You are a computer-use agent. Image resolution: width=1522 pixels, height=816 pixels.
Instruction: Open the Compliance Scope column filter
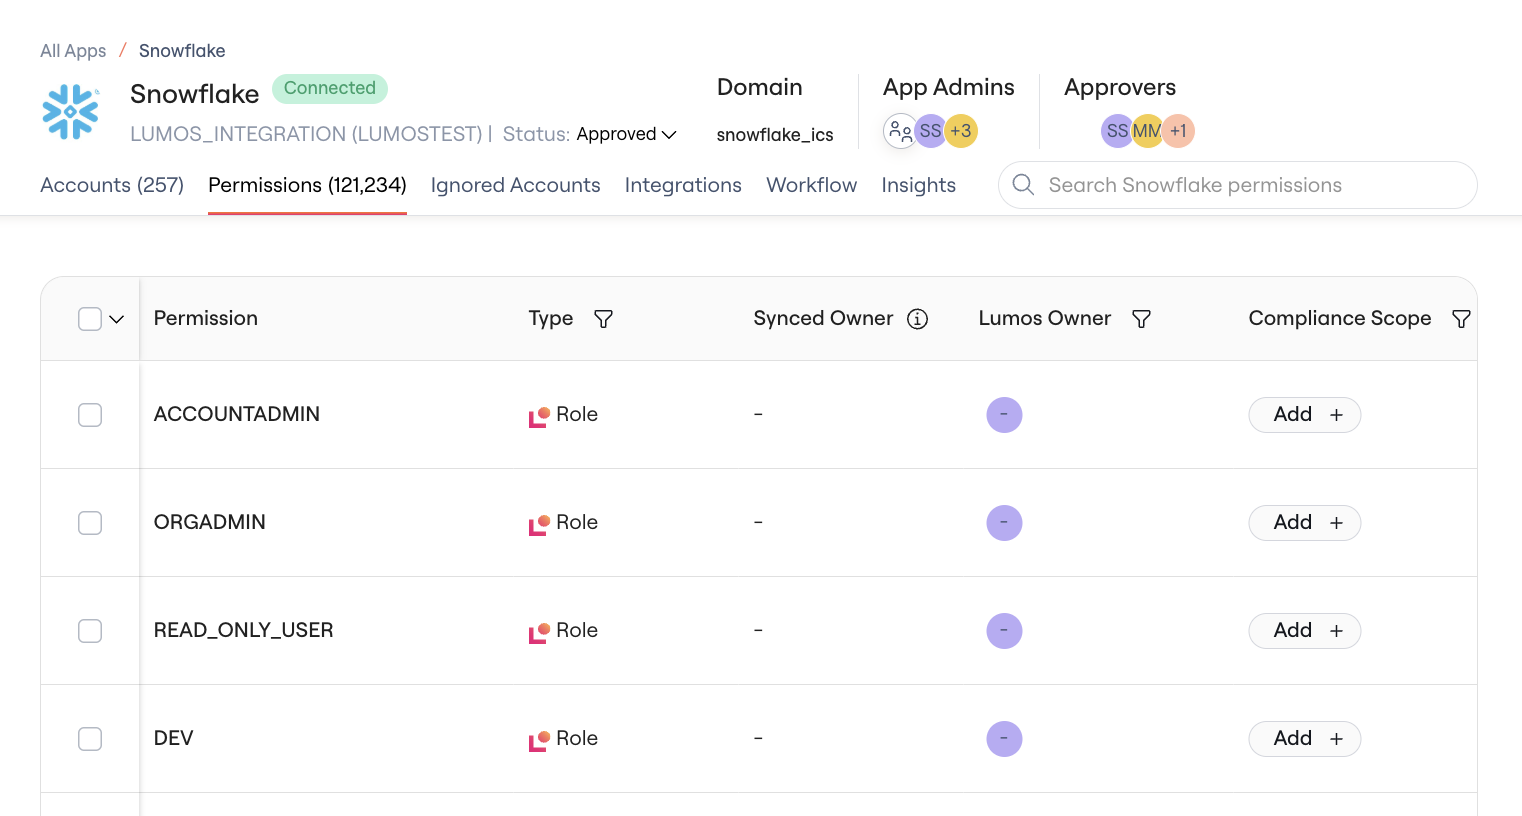pyautogui.click(x=1461, y=319)
